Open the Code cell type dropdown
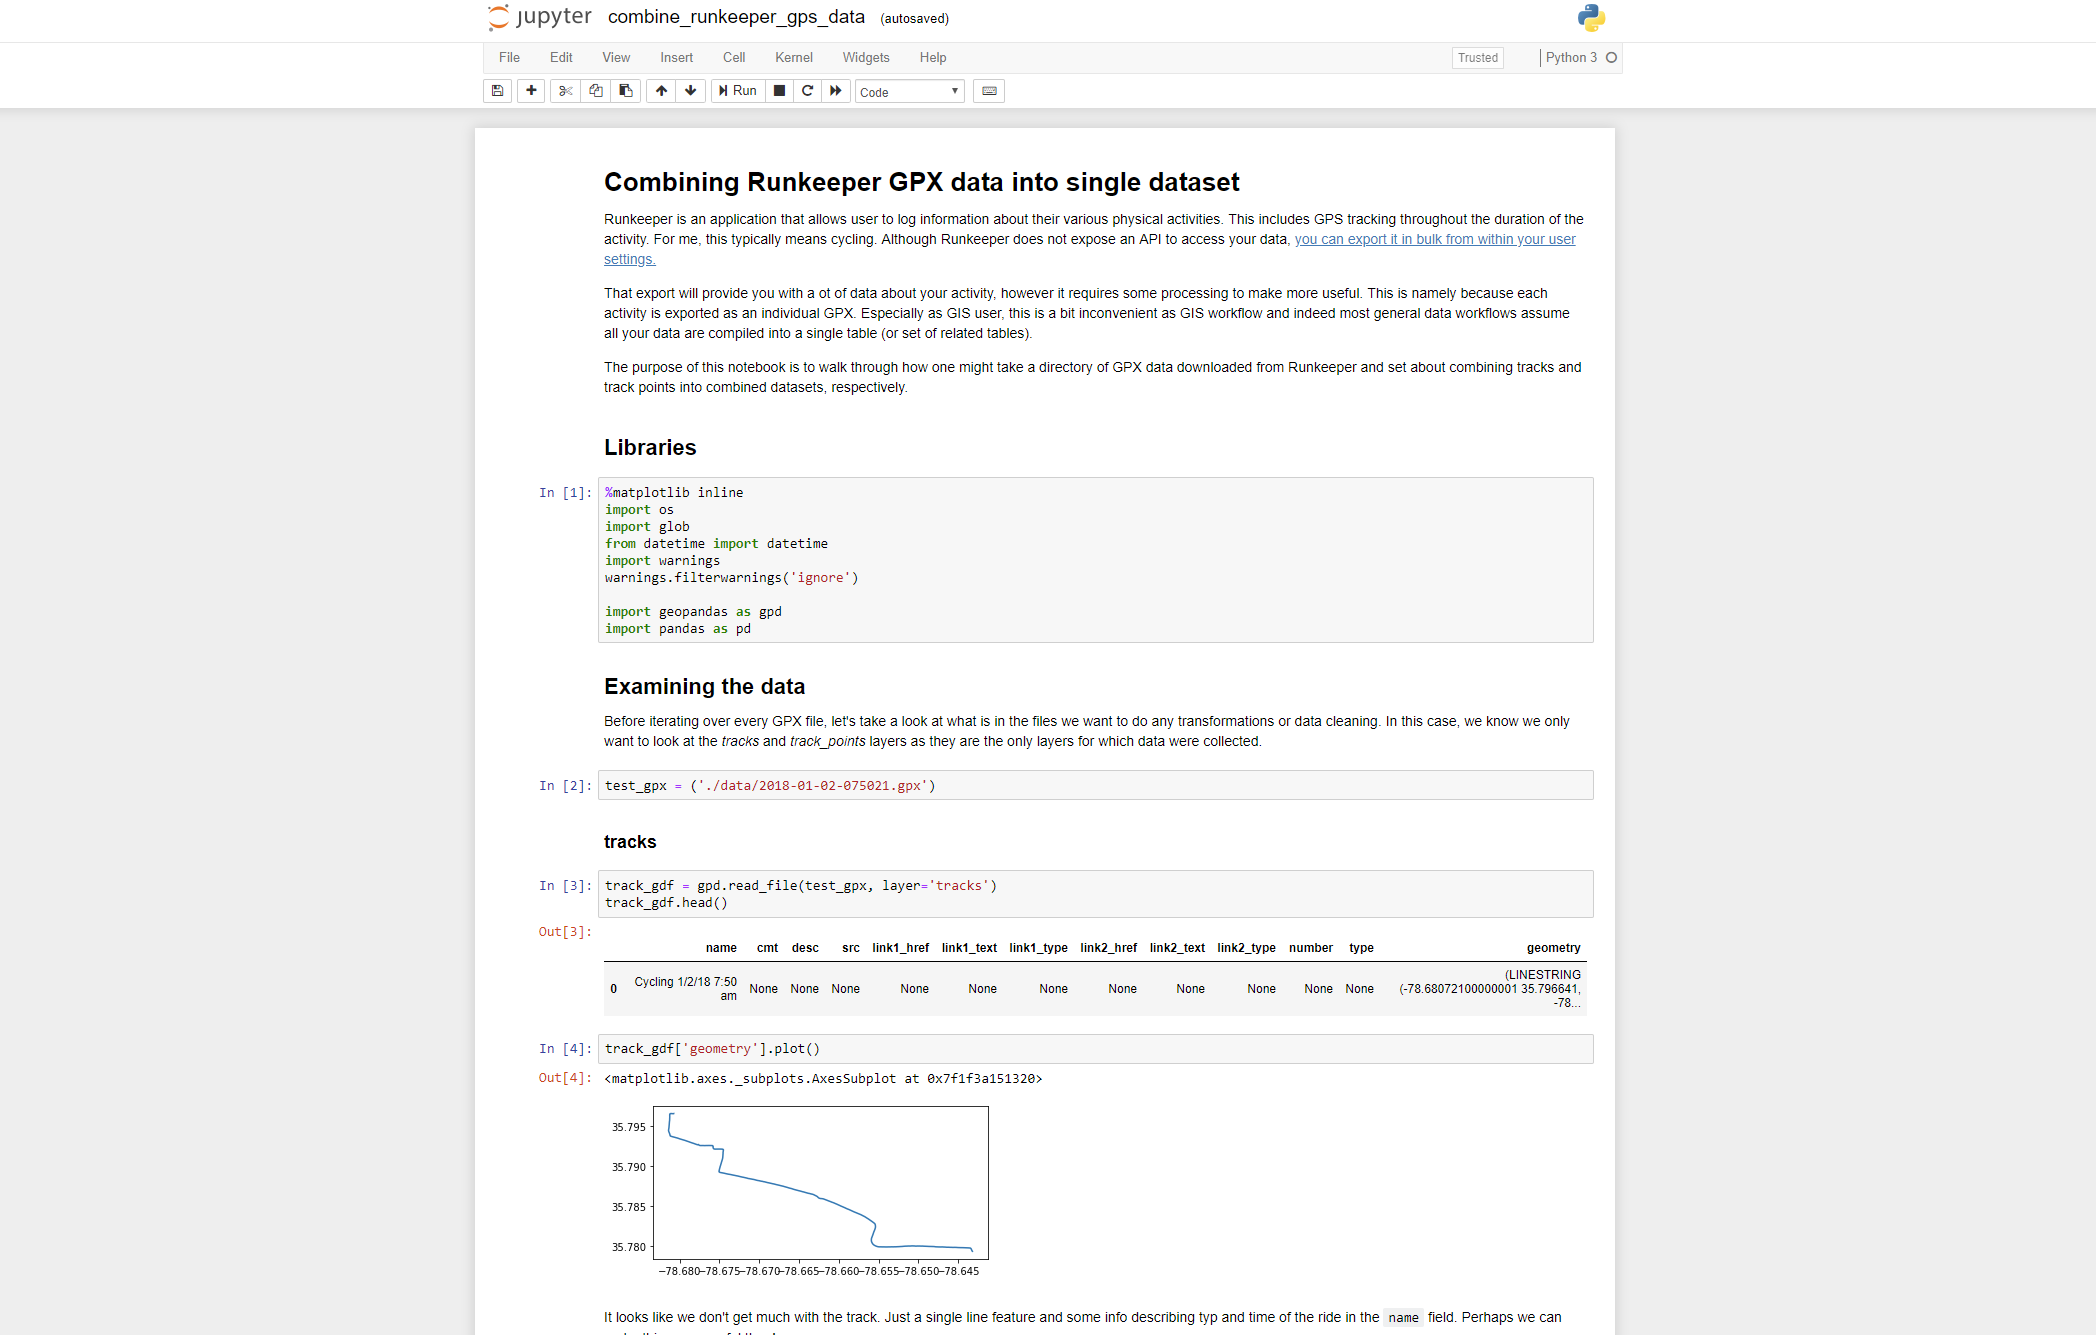 coord(909,92)
